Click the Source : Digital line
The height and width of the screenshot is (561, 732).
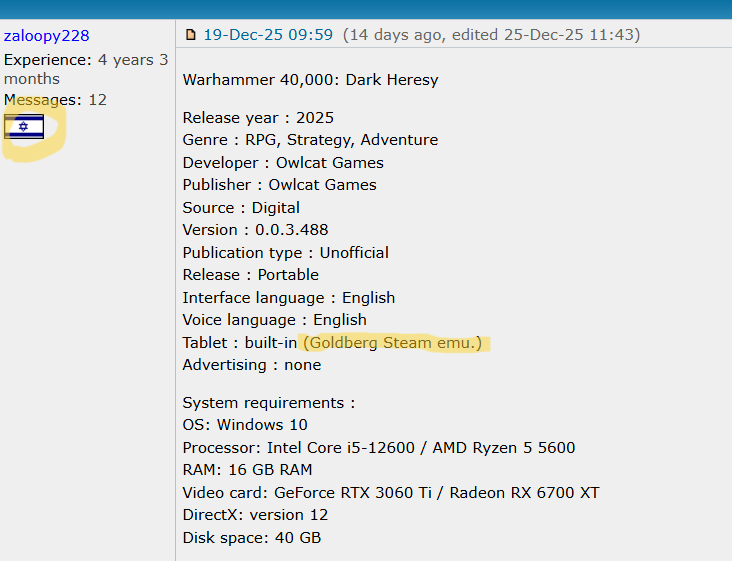[x=241, y=208]
